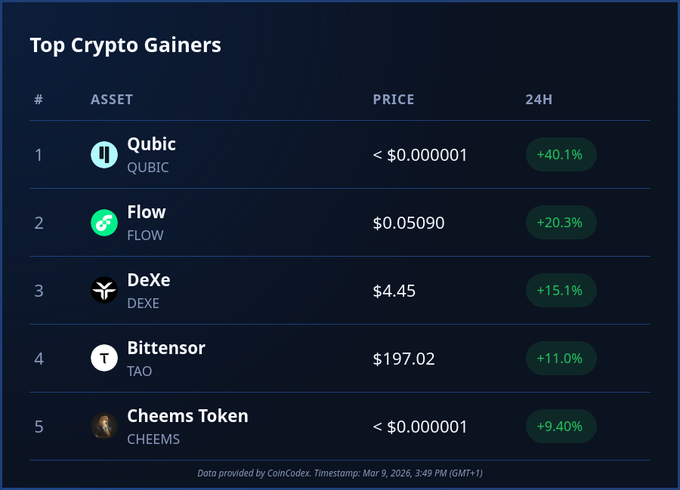Screen dimensions: 680x490
Task: Click the Cheems Token avatar icon
Action: 104,426
